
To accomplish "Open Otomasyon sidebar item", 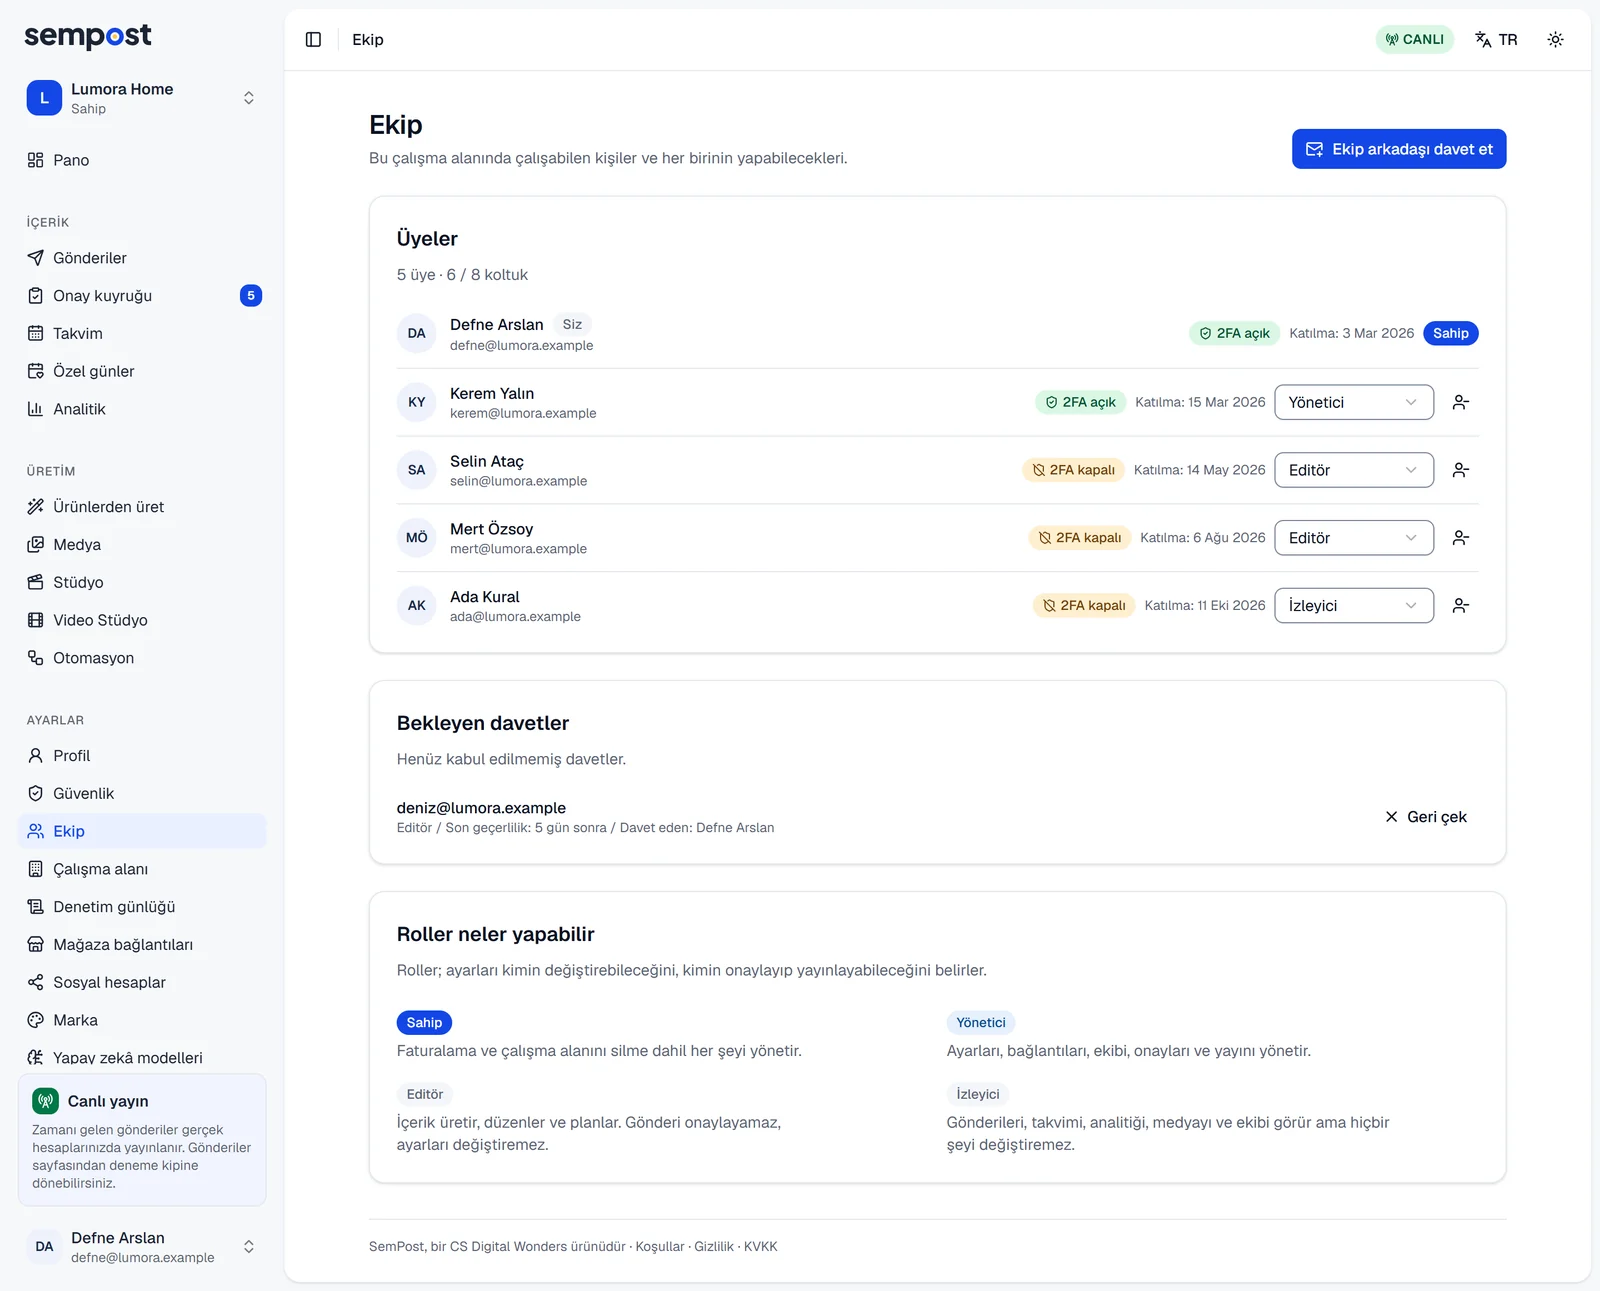I will tap(142, 658).
